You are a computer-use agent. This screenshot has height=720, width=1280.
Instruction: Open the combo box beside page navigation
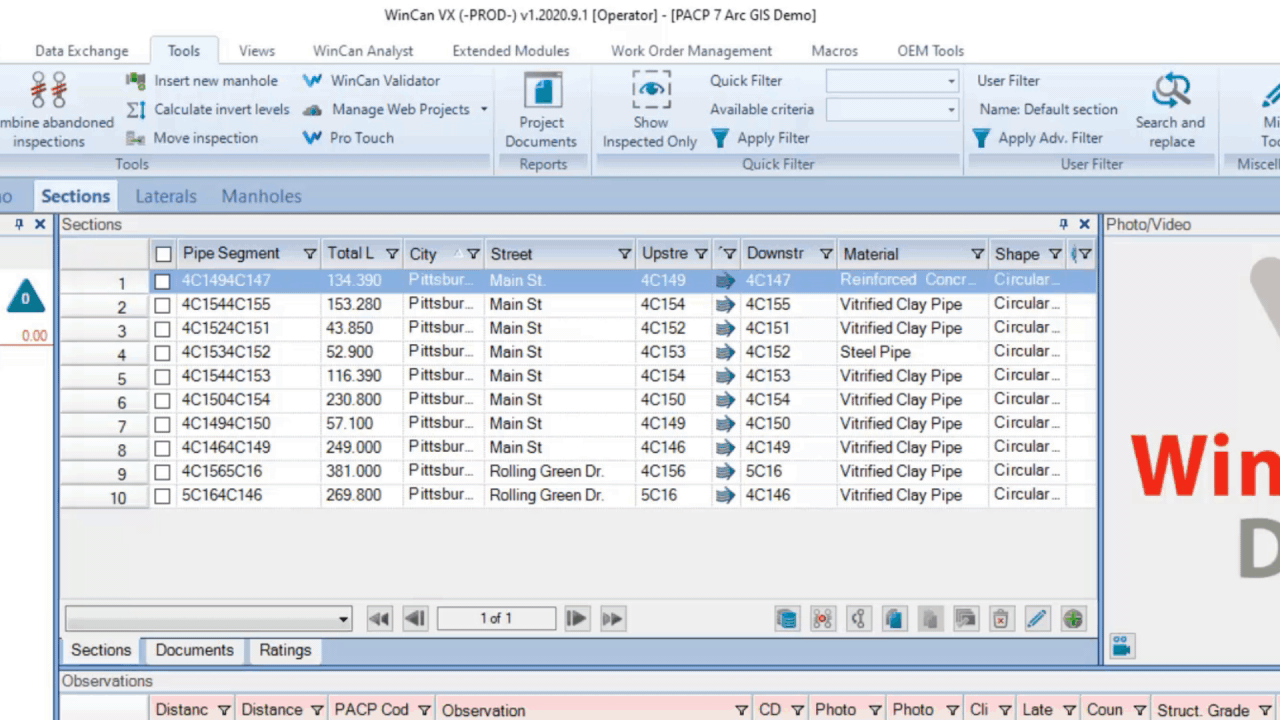pyautogui.click(x=208, y=619)
